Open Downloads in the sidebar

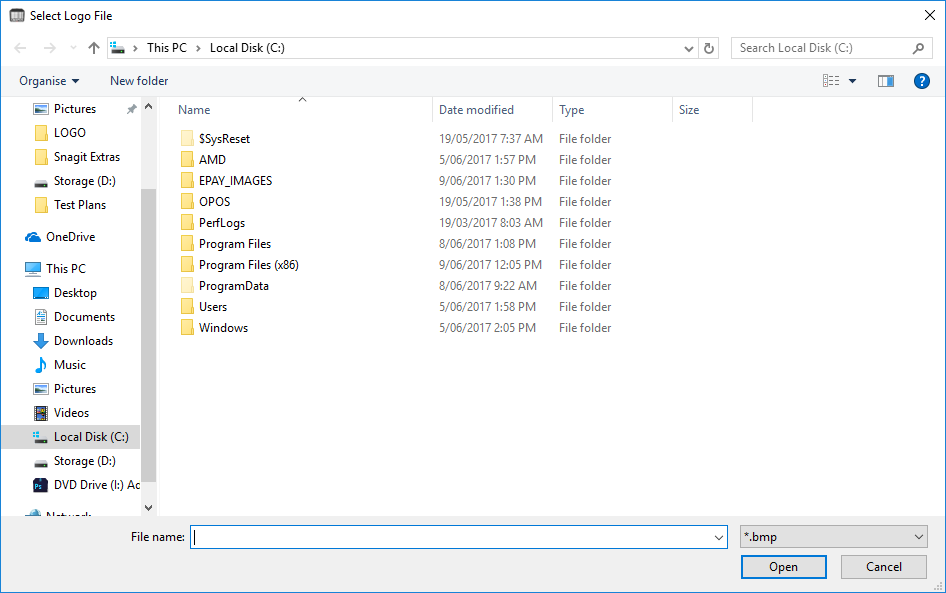point(83,341)
